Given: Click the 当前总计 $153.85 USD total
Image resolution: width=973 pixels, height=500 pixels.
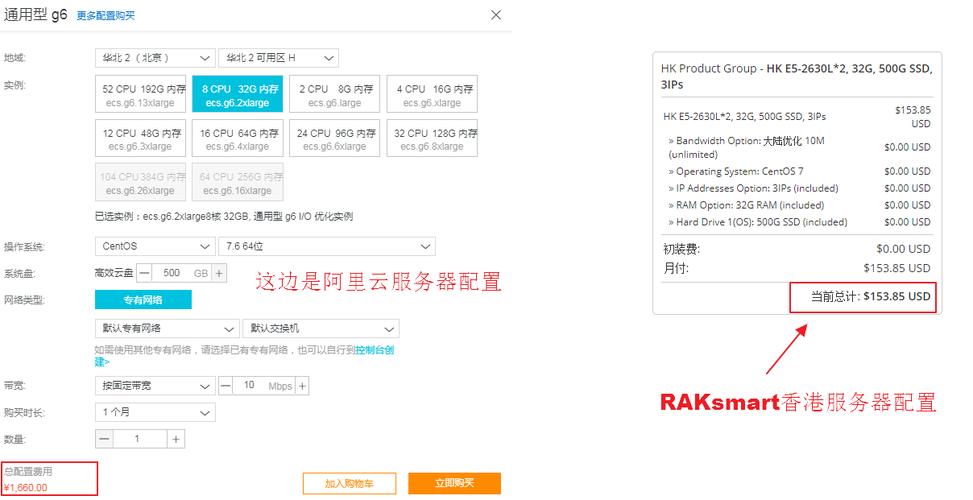Looking at the screenshot, I should pos(871,297).
